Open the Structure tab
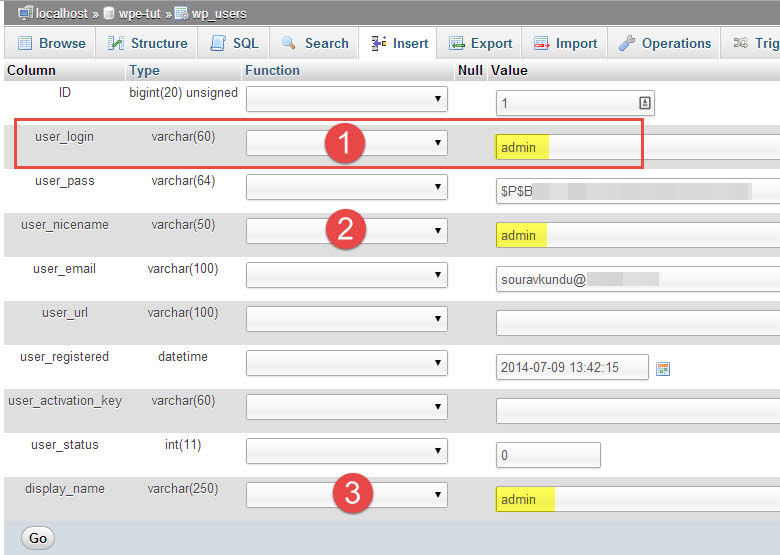This screenshot has height=555, width=780. coord(147,43)
